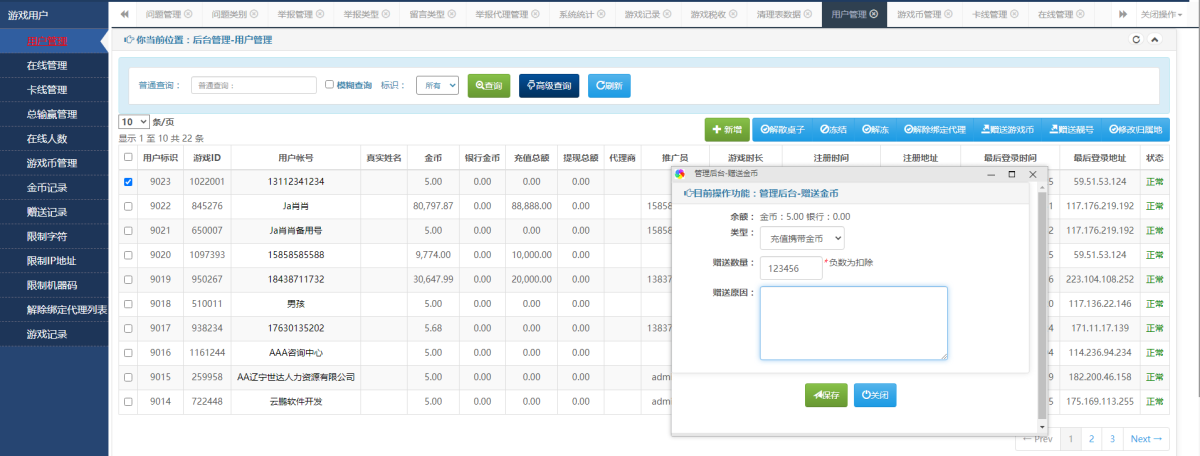Uncheck the checkbox for user 9023
This screenshot has width=1200, height=456.
pyautogui.click(x=127, y=182)
